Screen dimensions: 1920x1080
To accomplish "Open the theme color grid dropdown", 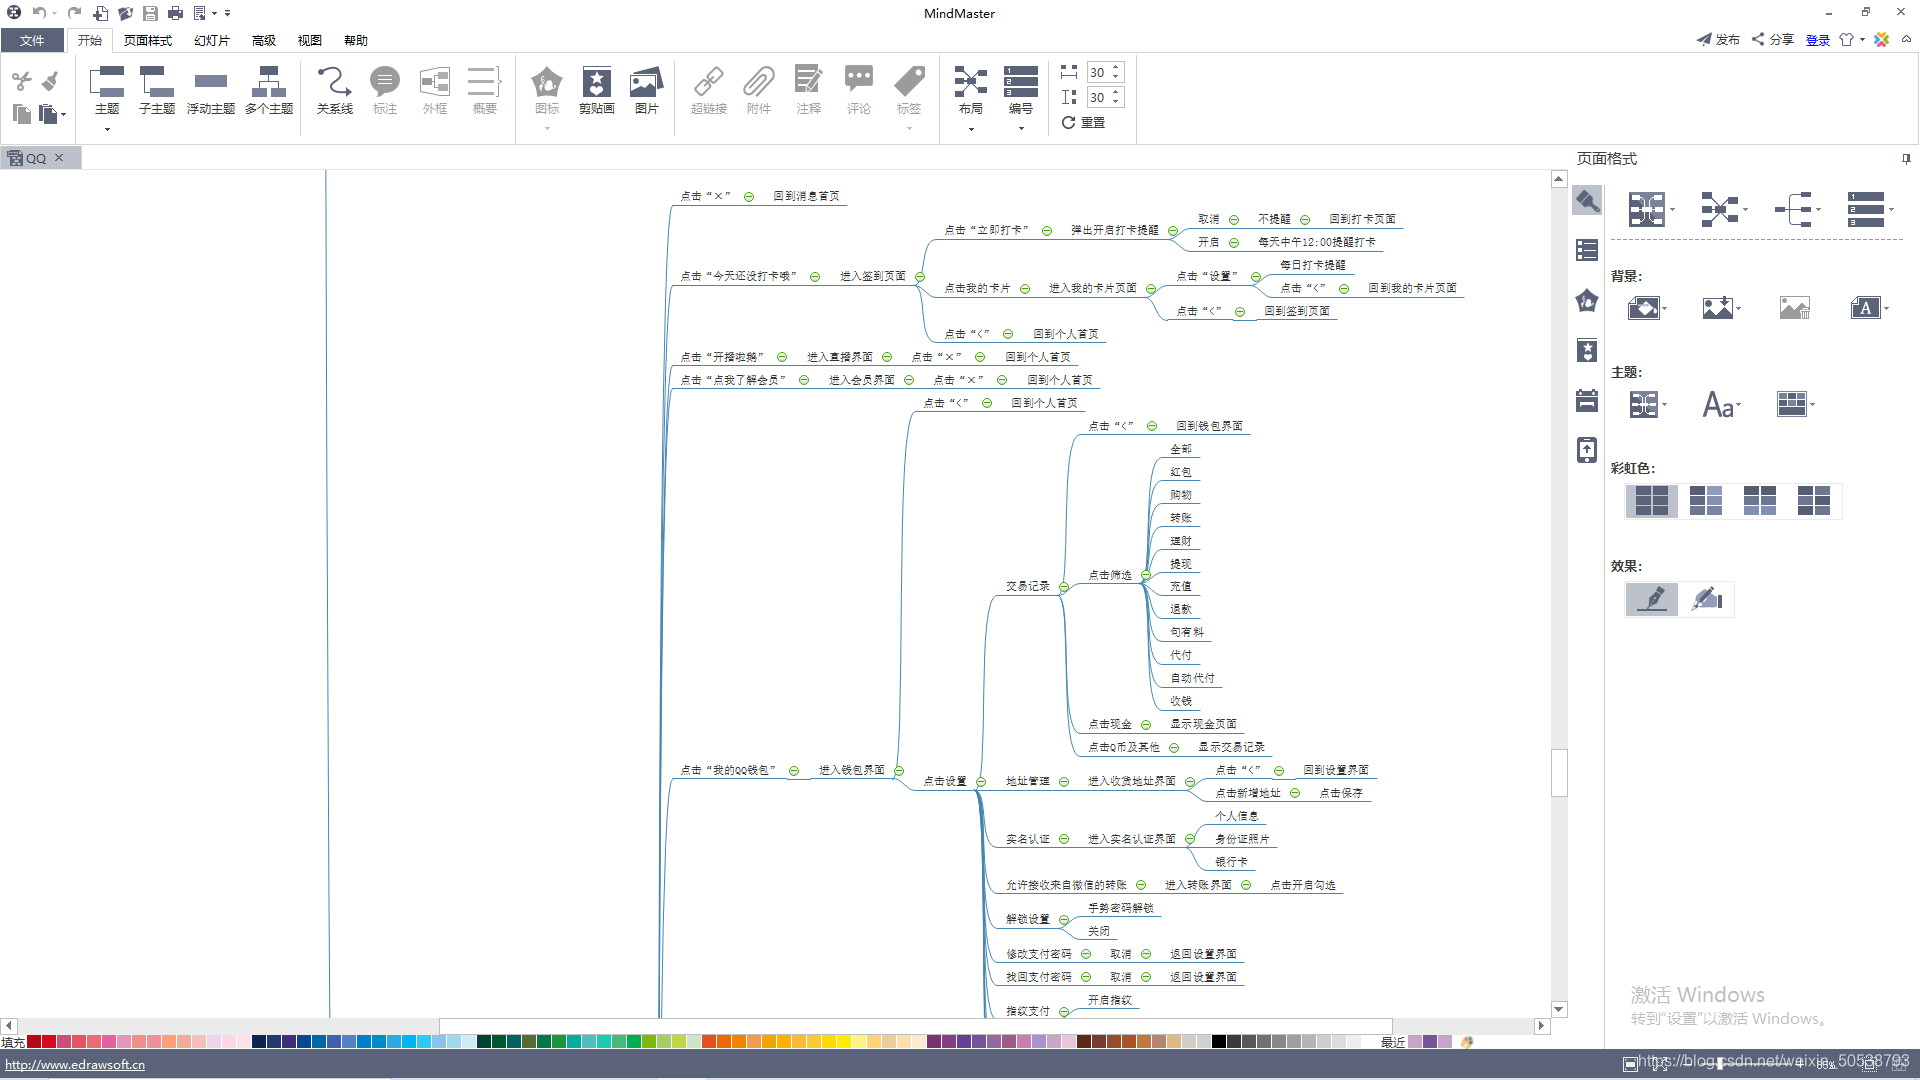I will click(1795, 404).
